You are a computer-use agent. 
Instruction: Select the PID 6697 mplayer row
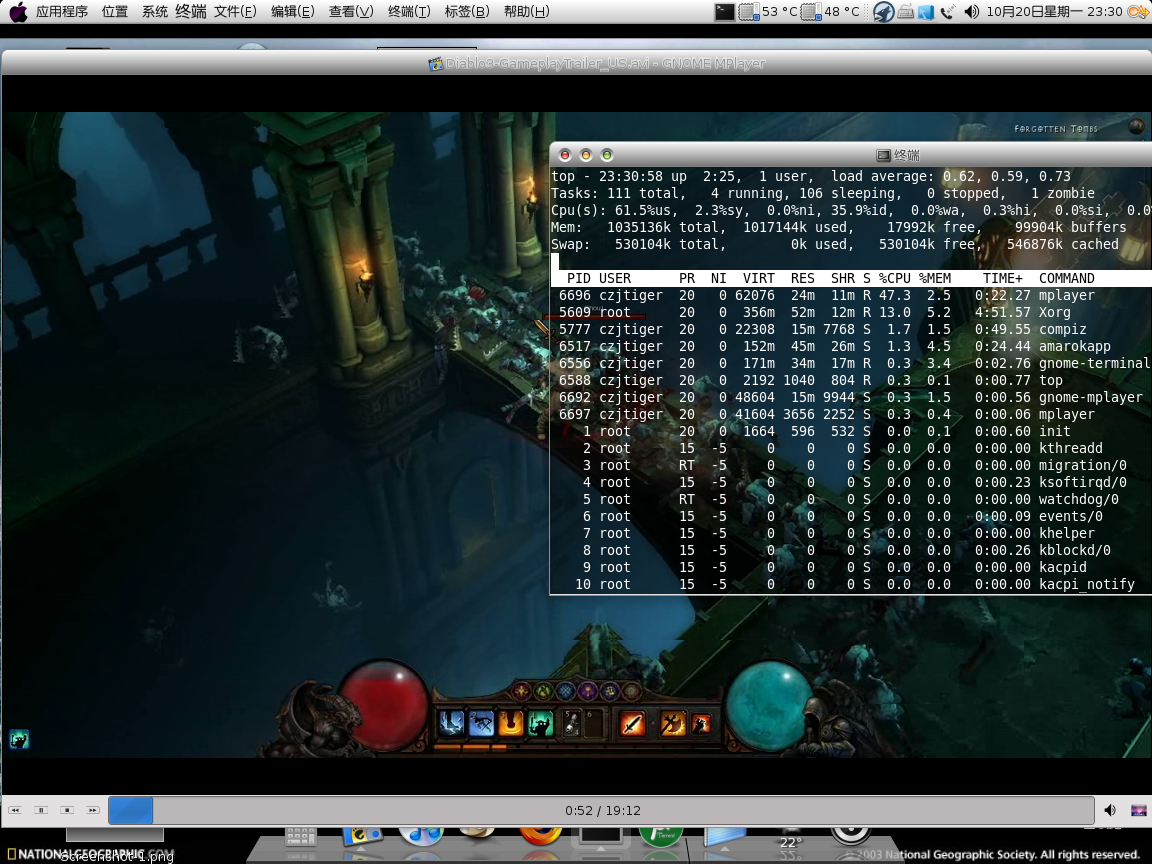point(851,414)
